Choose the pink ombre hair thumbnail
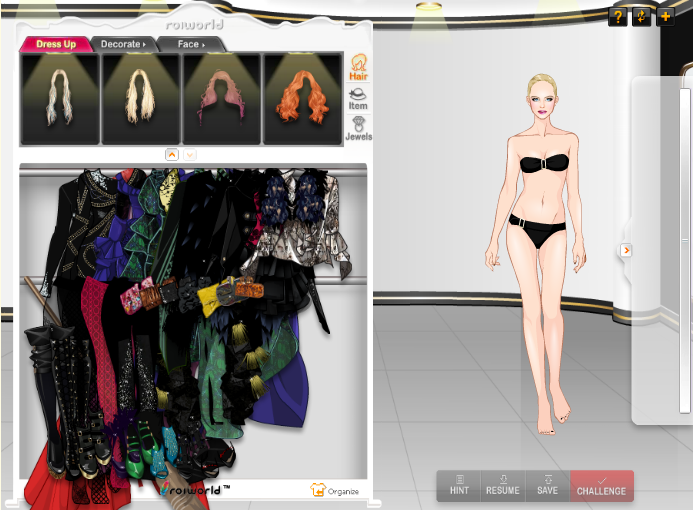The image size is (693, 510). (221, 98)
